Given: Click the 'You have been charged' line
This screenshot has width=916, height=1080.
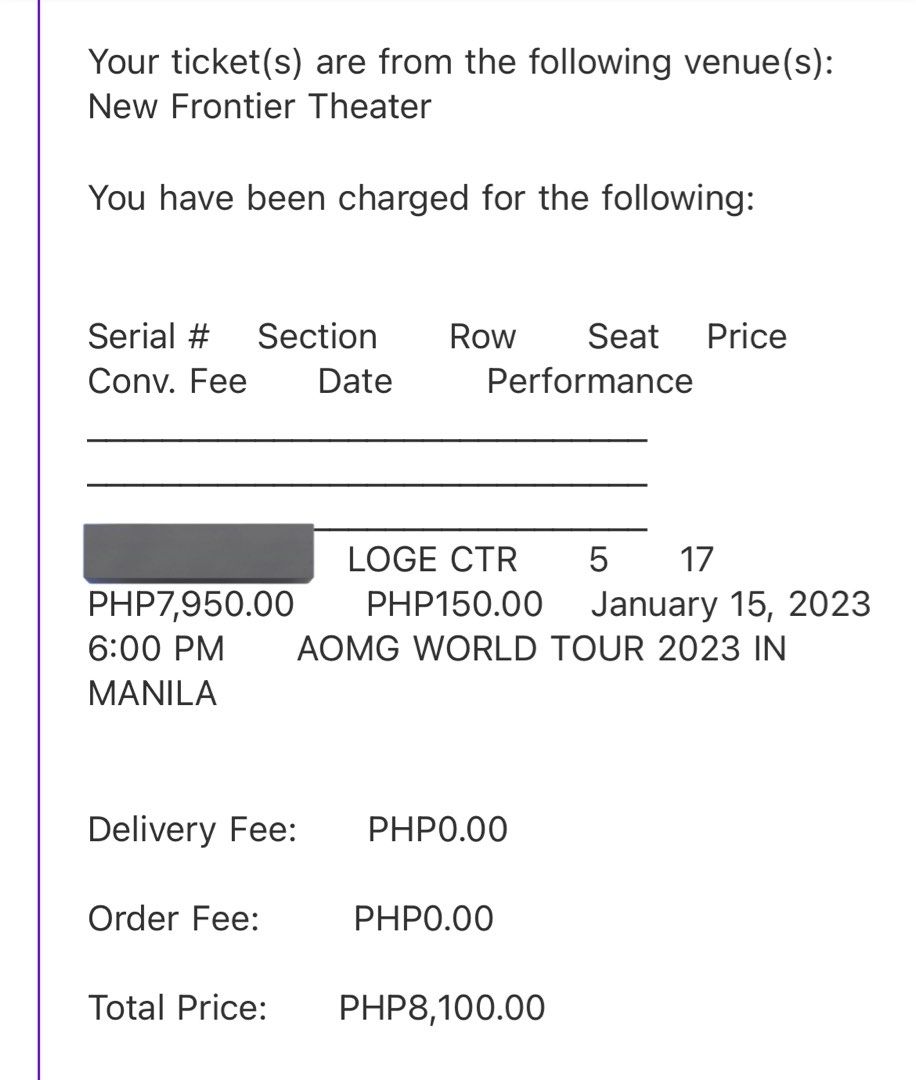Looking at the screenshot, I should (421, 198).
